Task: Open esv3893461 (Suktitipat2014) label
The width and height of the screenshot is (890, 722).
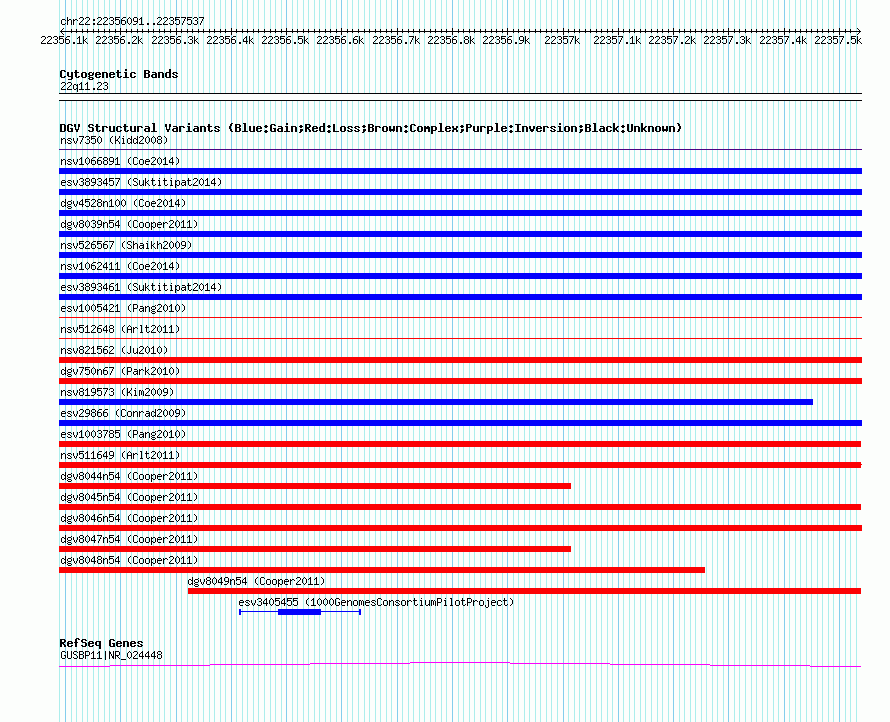Action: pos(141,287)
